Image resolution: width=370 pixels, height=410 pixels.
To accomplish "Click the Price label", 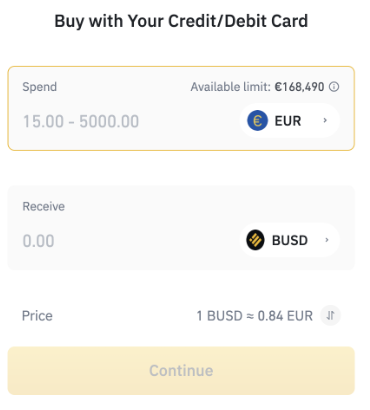I will (37, 316).
